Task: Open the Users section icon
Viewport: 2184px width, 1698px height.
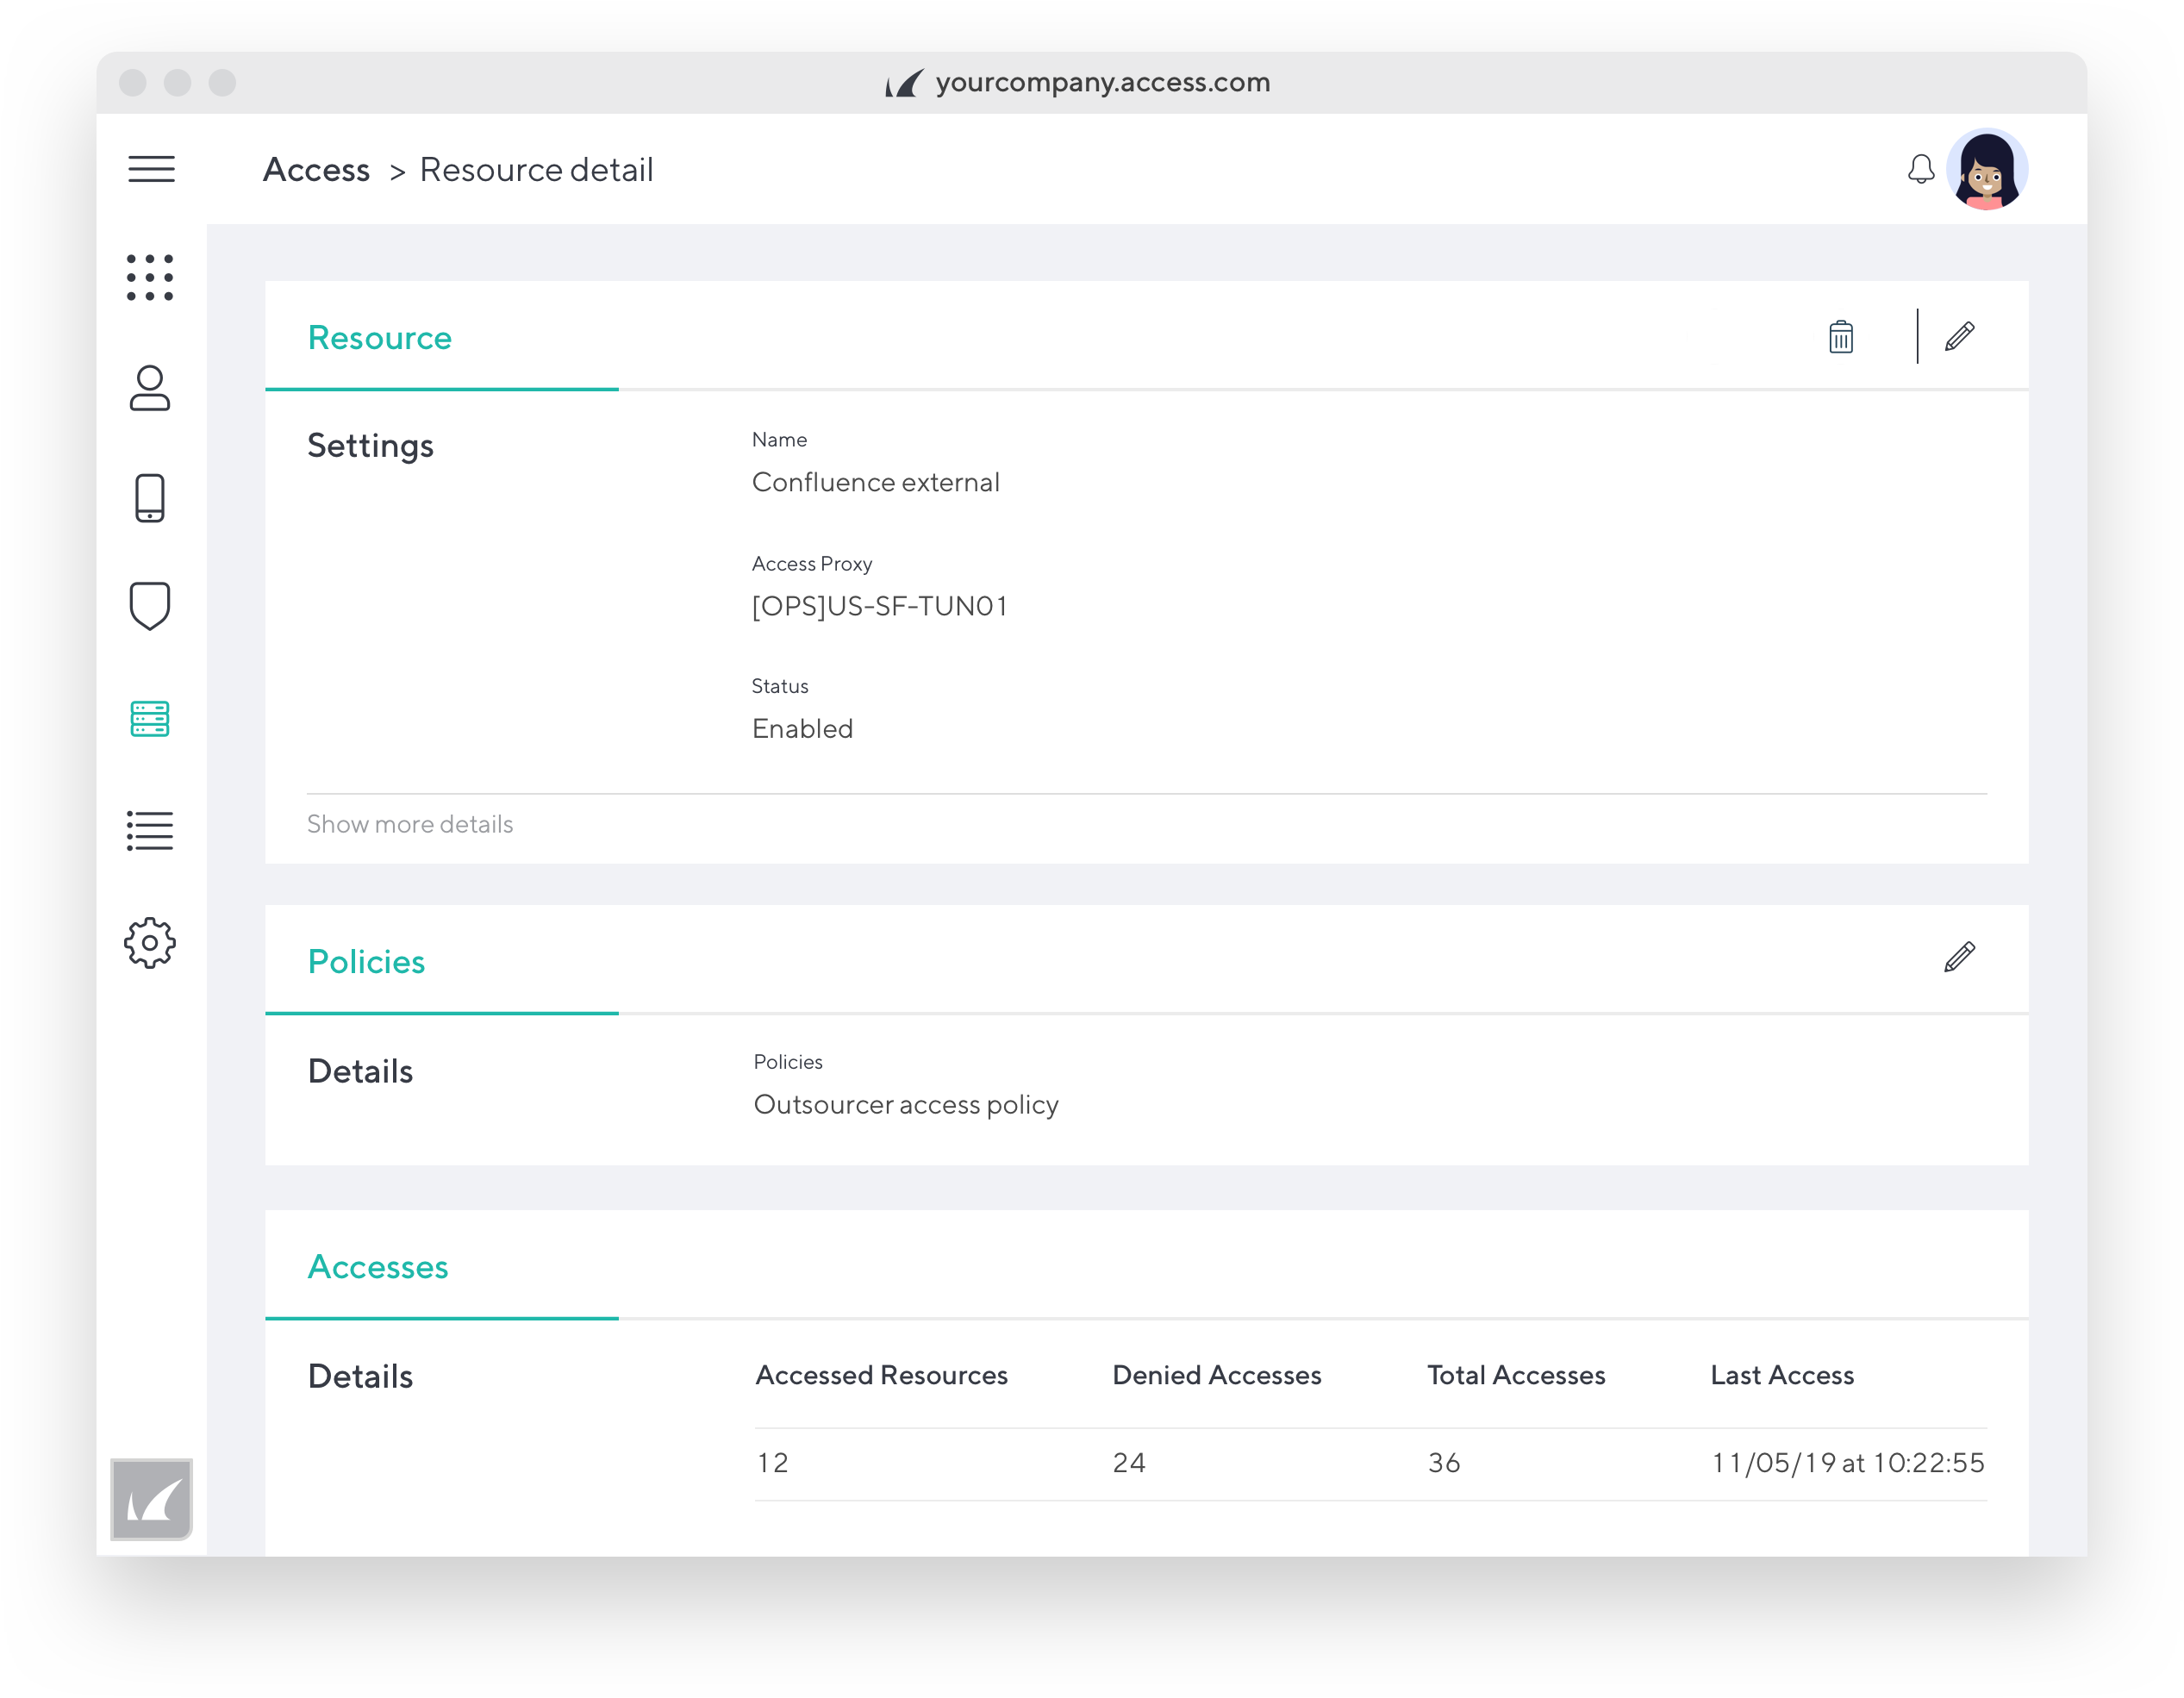Action: pyautogui.click(x=150, y=388)
